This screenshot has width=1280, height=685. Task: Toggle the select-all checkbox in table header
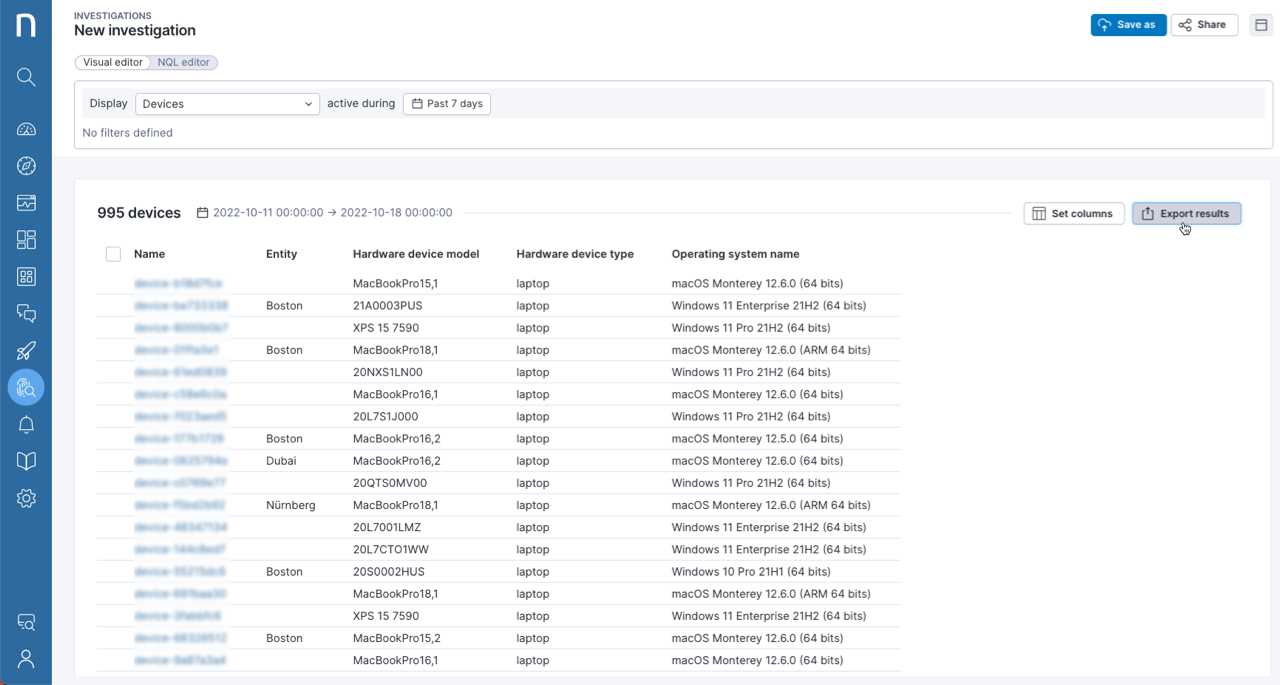point(113,254)
